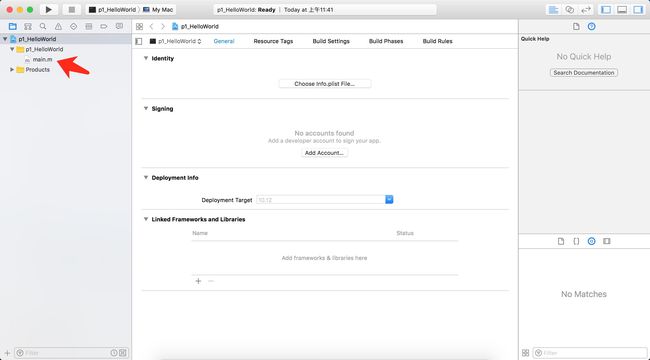Choose My Mac run destination
The height and width of the screenshot is (360, 650).
(x=158, y=10)
